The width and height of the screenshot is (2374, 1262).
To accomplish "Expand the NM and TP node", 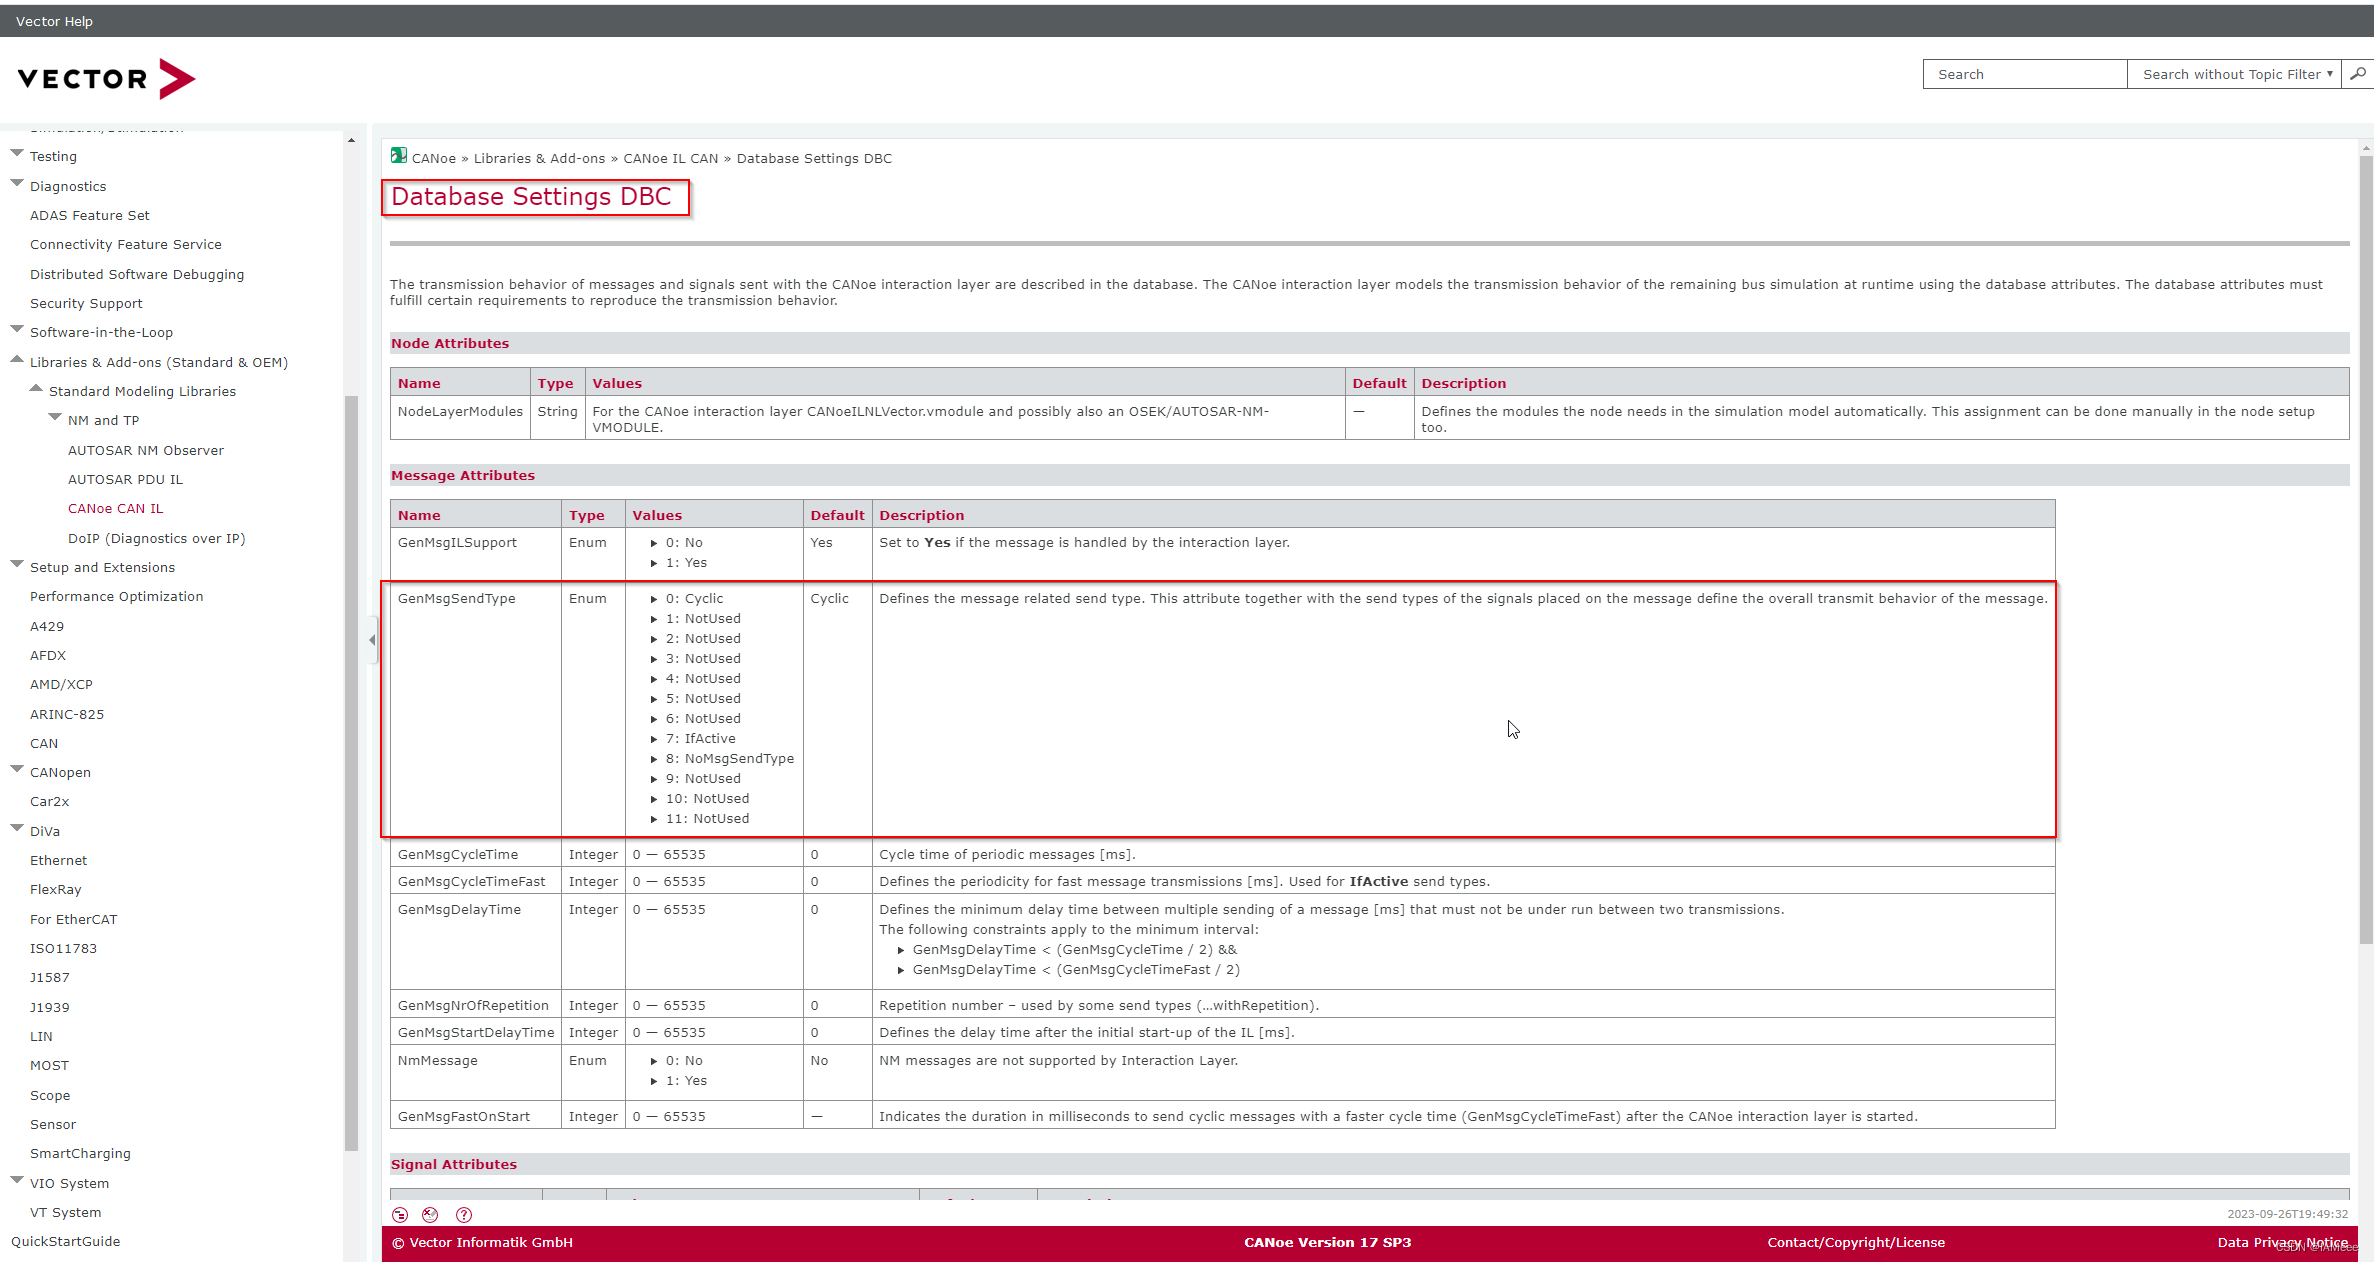I will coord(55,418).
